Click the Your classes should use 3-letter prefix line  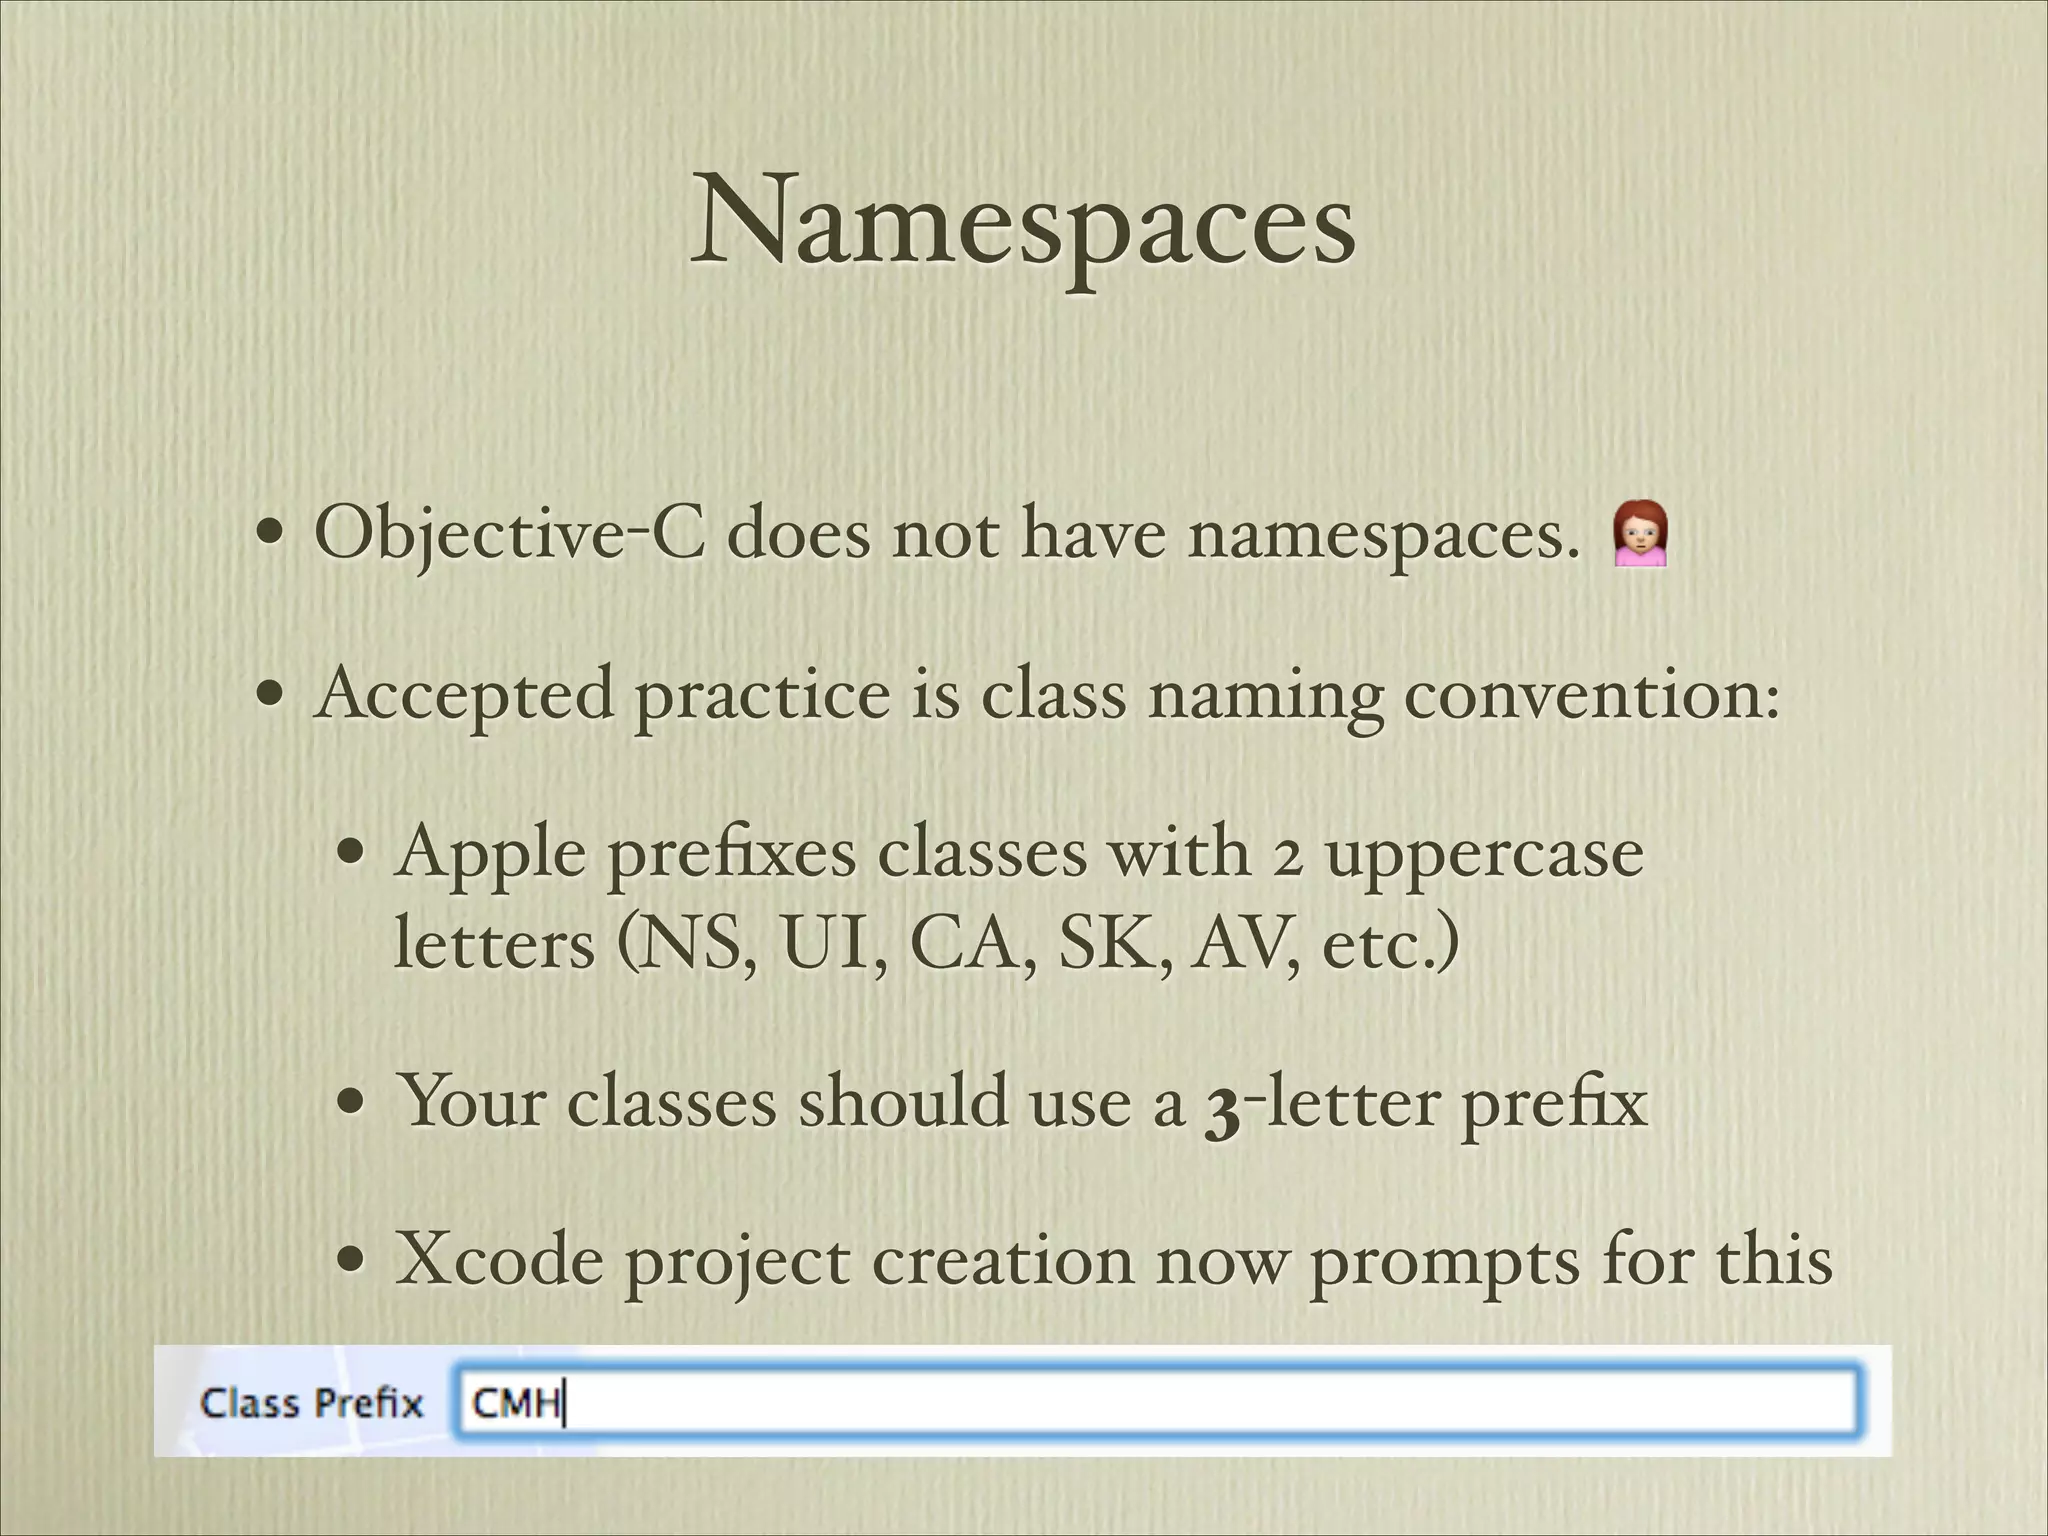click(x=1022, y=1103)
